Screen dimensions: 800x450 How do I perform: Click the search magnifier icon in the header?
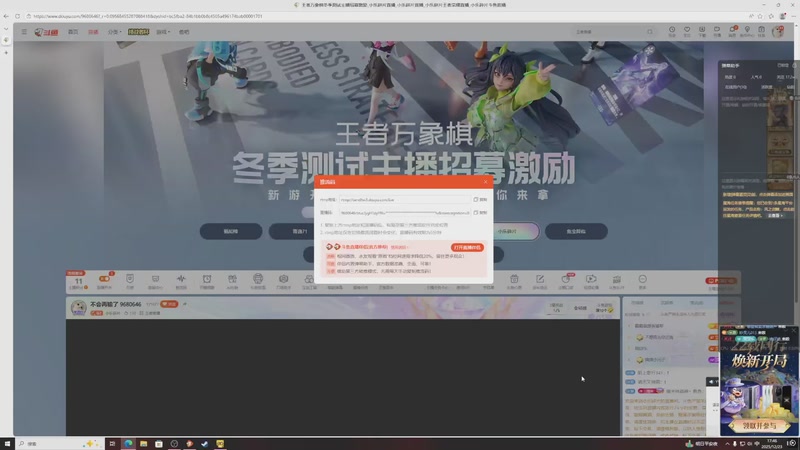pyautogui.click(x=649, y=32)
